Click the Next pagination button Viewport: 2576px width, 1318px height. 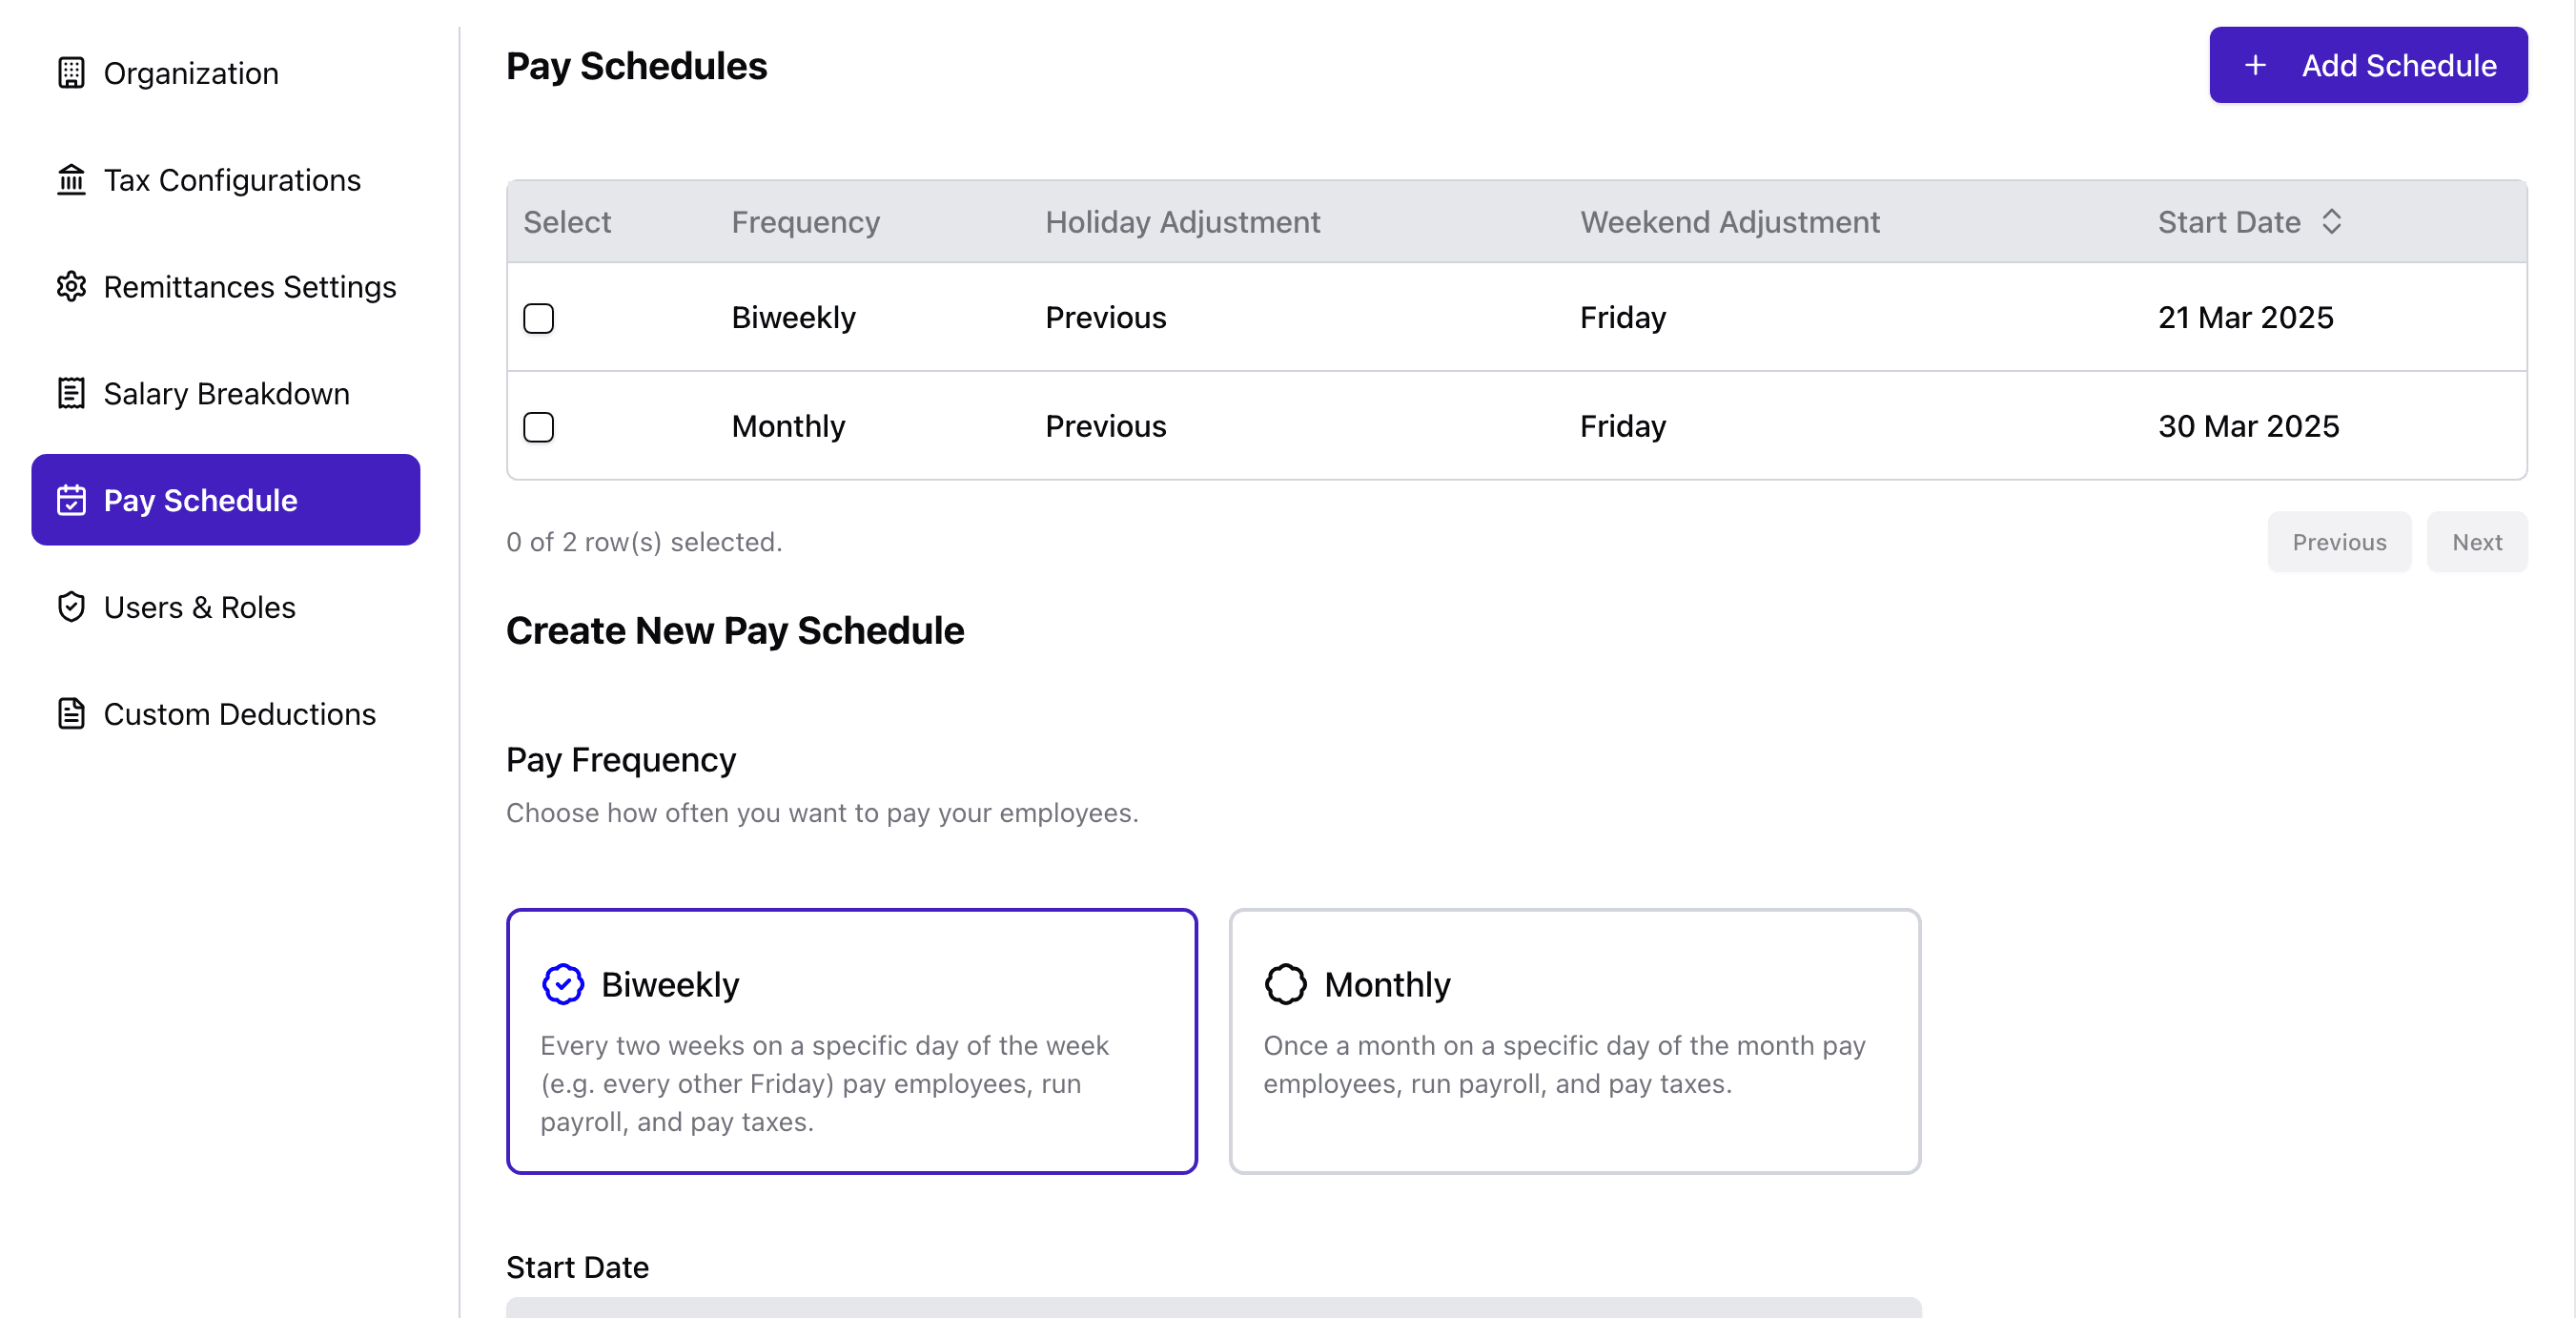(x=2476, y=542)
